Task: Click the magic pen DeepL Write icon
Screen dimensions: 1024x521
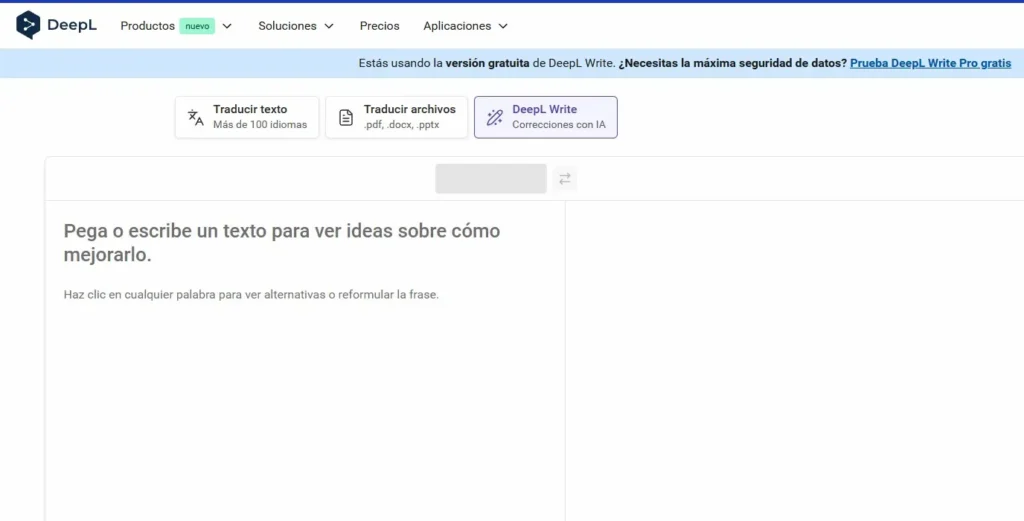Action: tap(495, 118)
